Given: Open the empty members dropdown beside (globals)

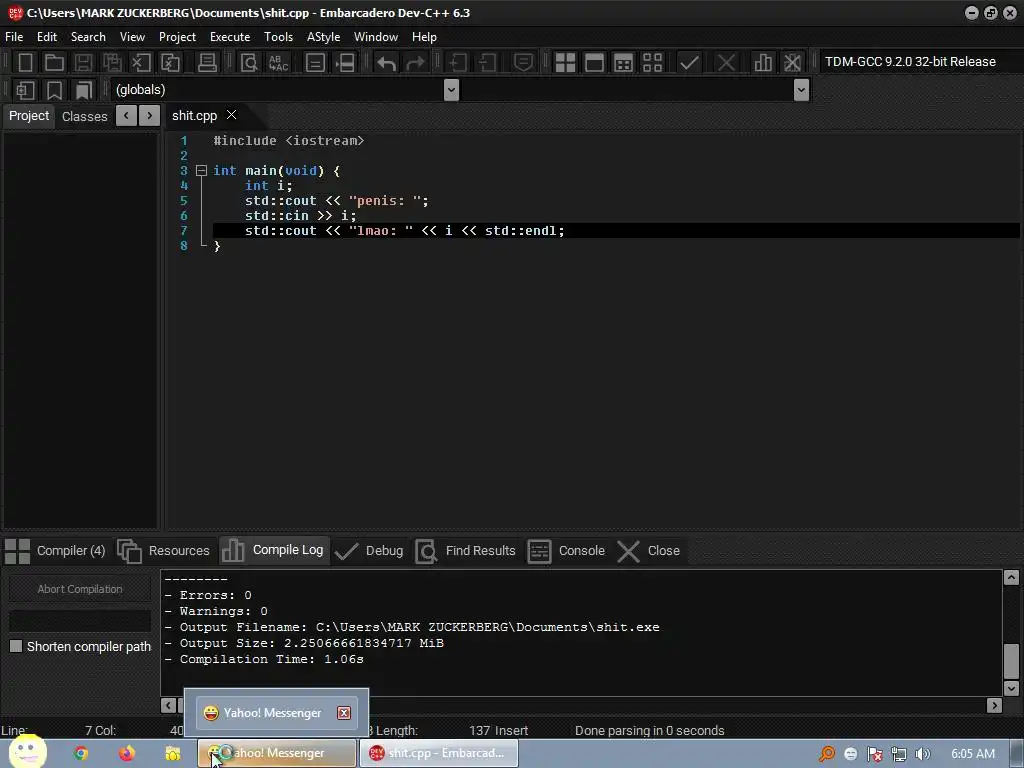Looking at the screenshot, I should coord(801,89).
